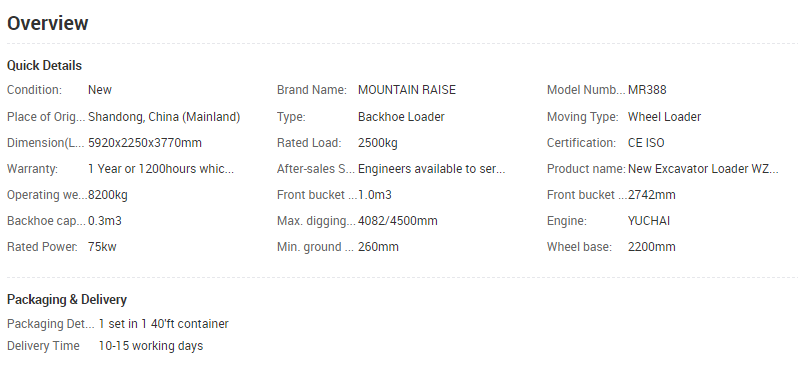Image resolution: width=798 pixels, height=370 pixels.
Task: Click the MOUNTAIN RAISE brand name value
Action: pos(407,90)
